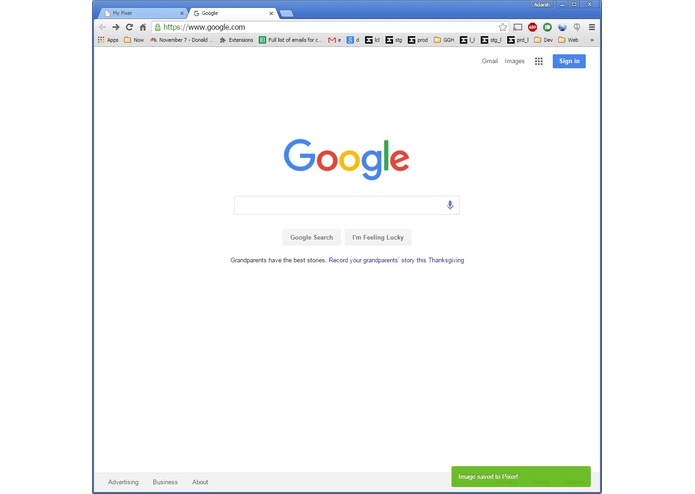Open the Now bookmarks folder
This screenshot has width=695, height=494.
pyautogui.click(x=134, y=40)
